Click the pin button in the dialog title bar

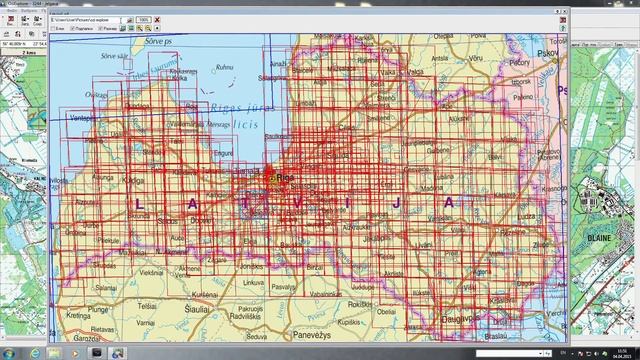point(558,11)
